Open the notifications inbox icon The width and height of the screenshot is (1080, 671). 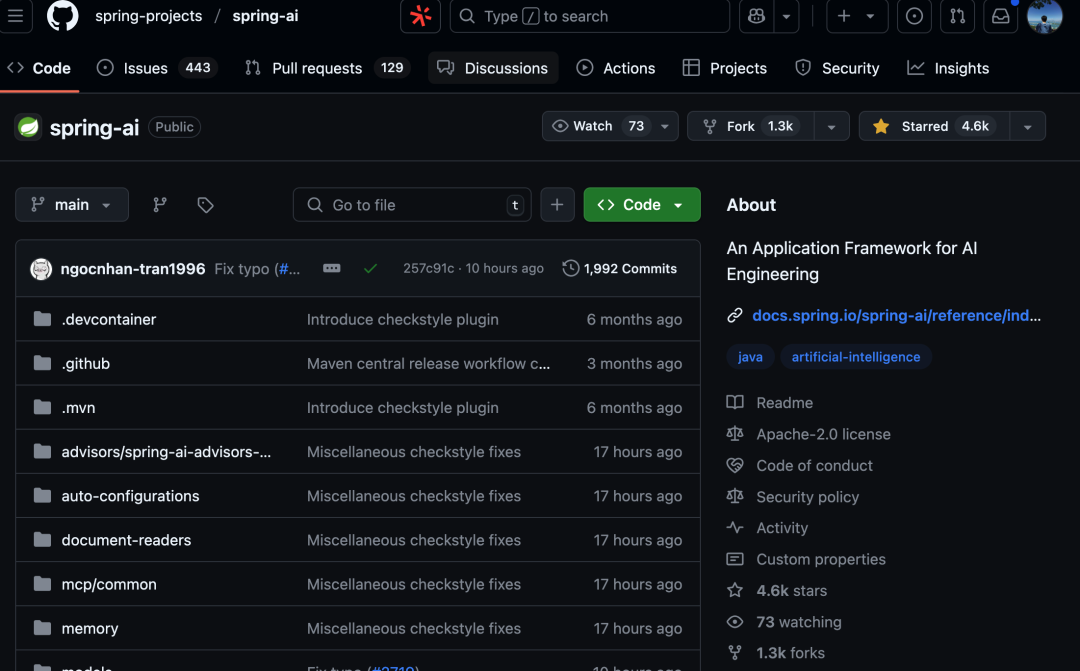point(1000,16)
